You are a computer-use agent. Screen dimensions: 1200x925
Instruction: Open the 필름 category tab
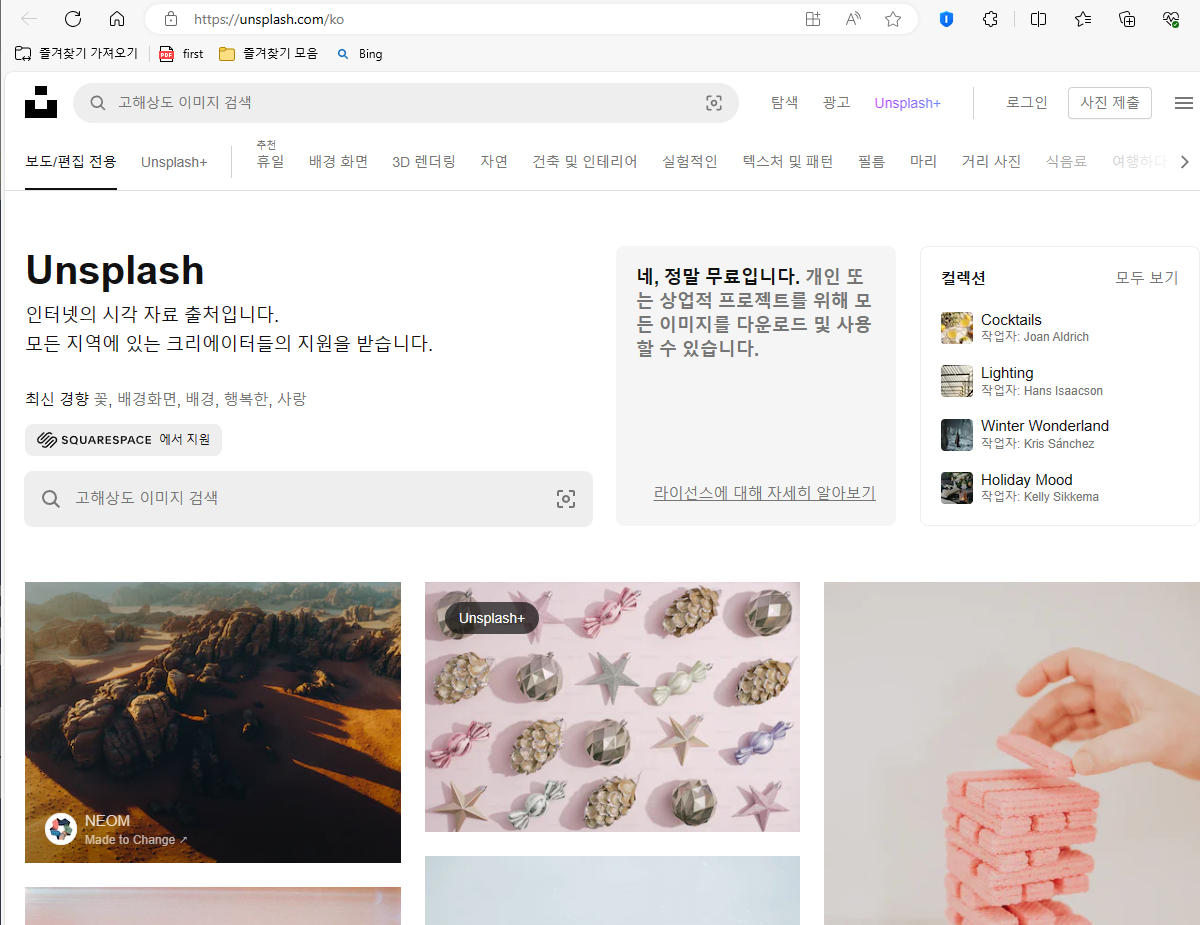[871, 162]
